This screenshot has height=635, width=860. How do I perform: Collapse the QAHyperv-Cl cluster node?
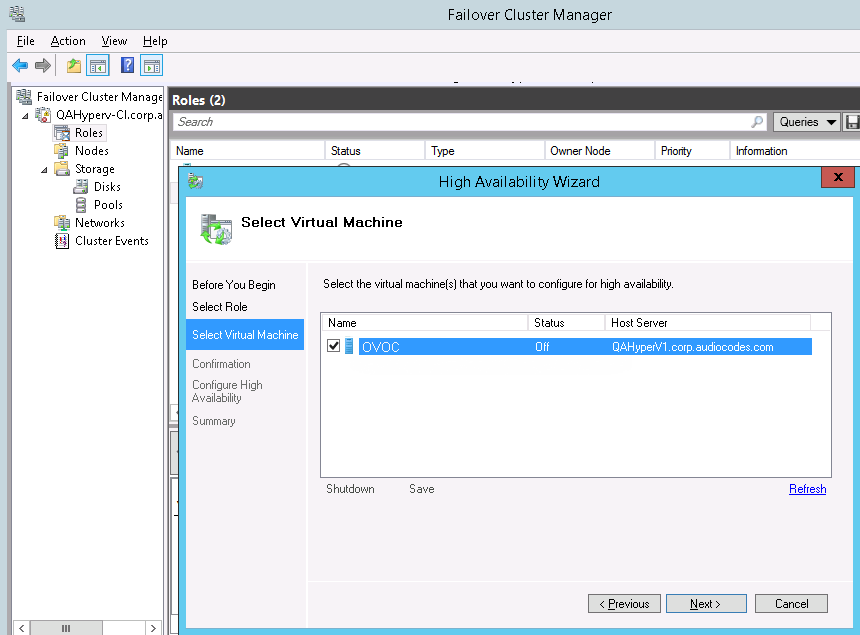26,116
